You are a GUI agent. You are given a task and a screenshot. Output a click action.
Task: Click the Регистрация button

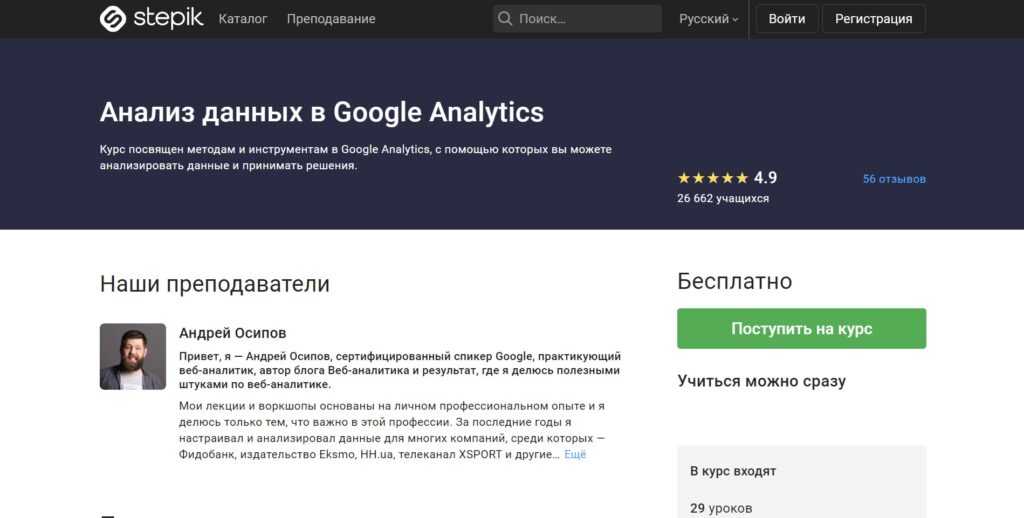click(x=873, y=19)
